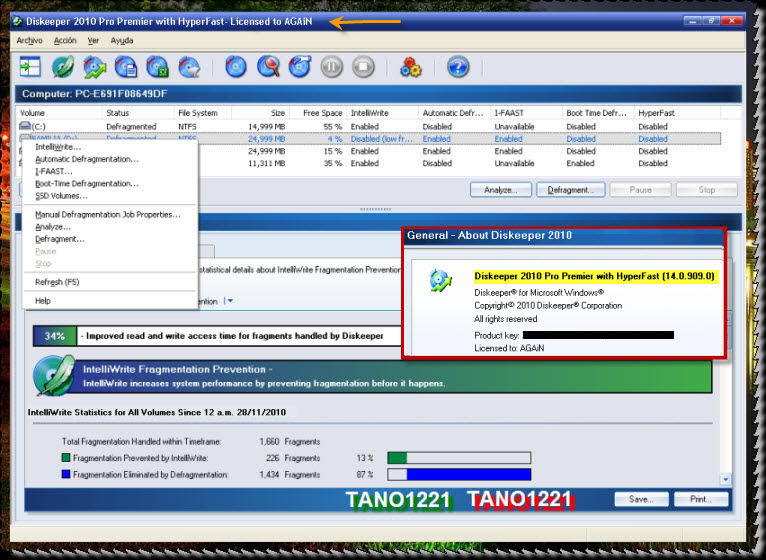Expand the blue dropdown arrow beside 'ention'
The width and height of the screenshot is (766, 560).
(x=229, y=301)
